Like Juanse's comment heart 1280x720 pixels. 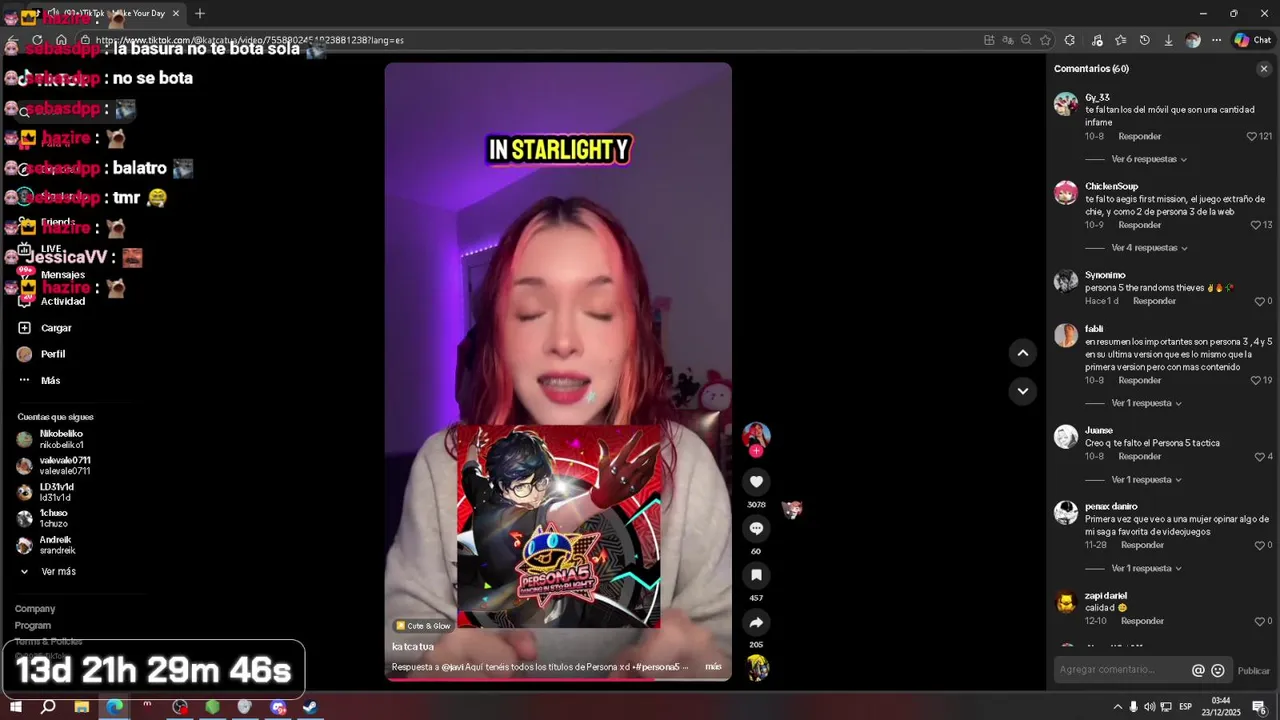coord(1260,457)
